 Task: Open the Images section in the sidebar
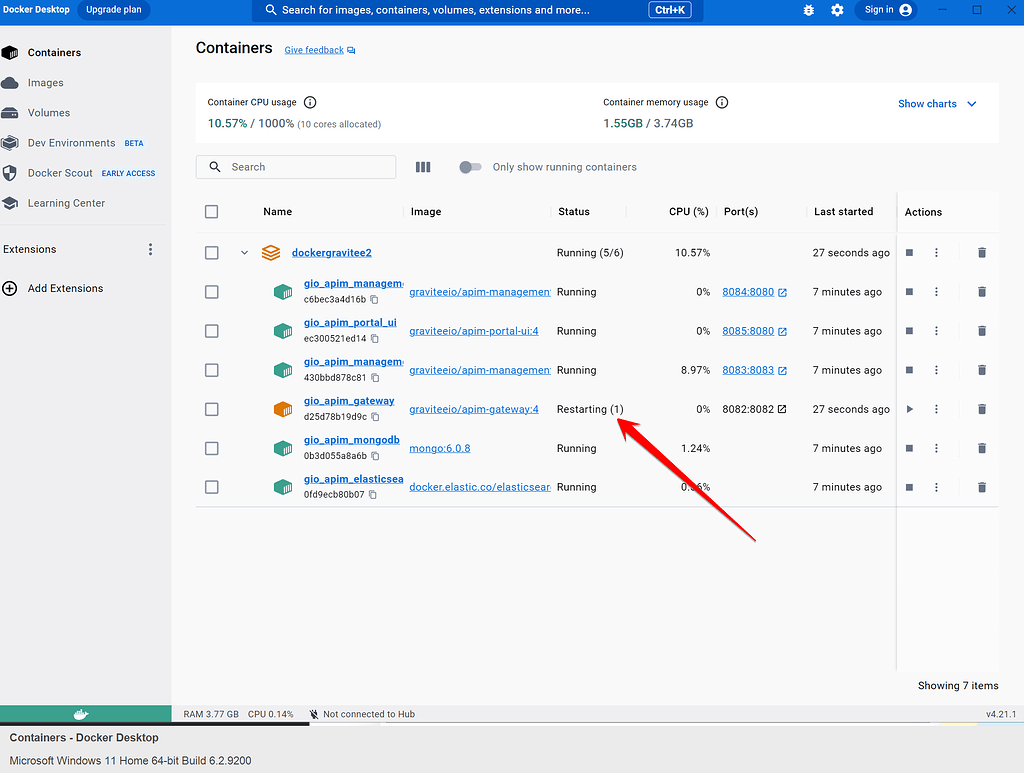pyautogui.click(x=46, y=82)
